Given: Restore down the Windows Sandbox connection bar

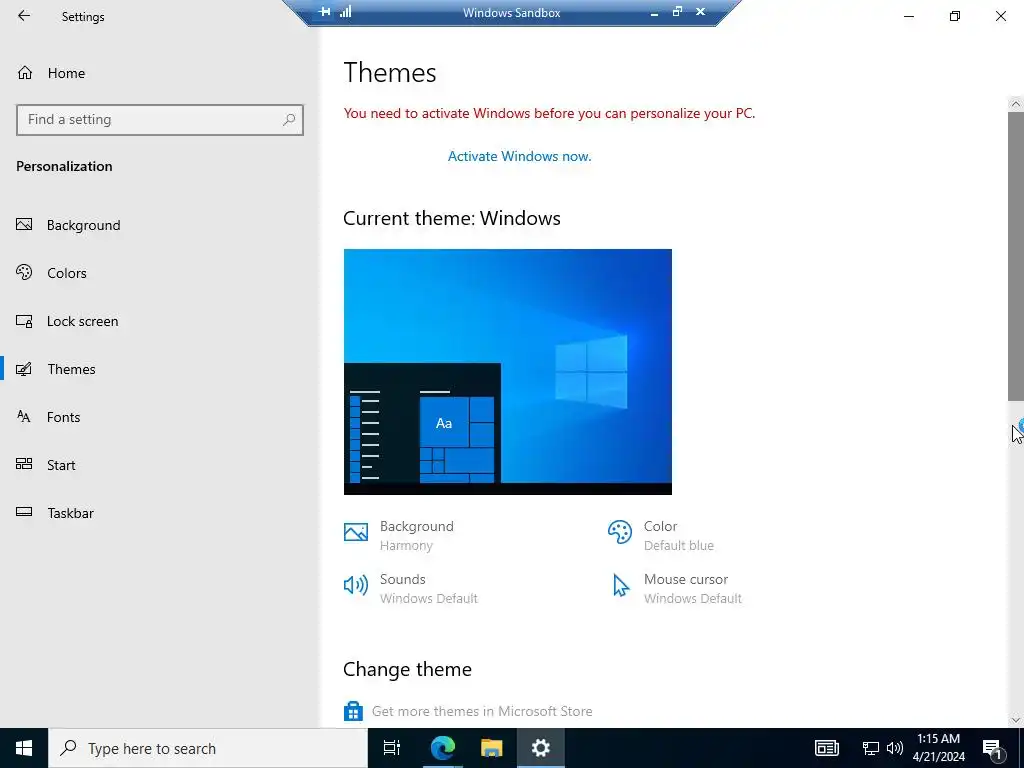Looking at the screenshot, I should coord(677,11).
